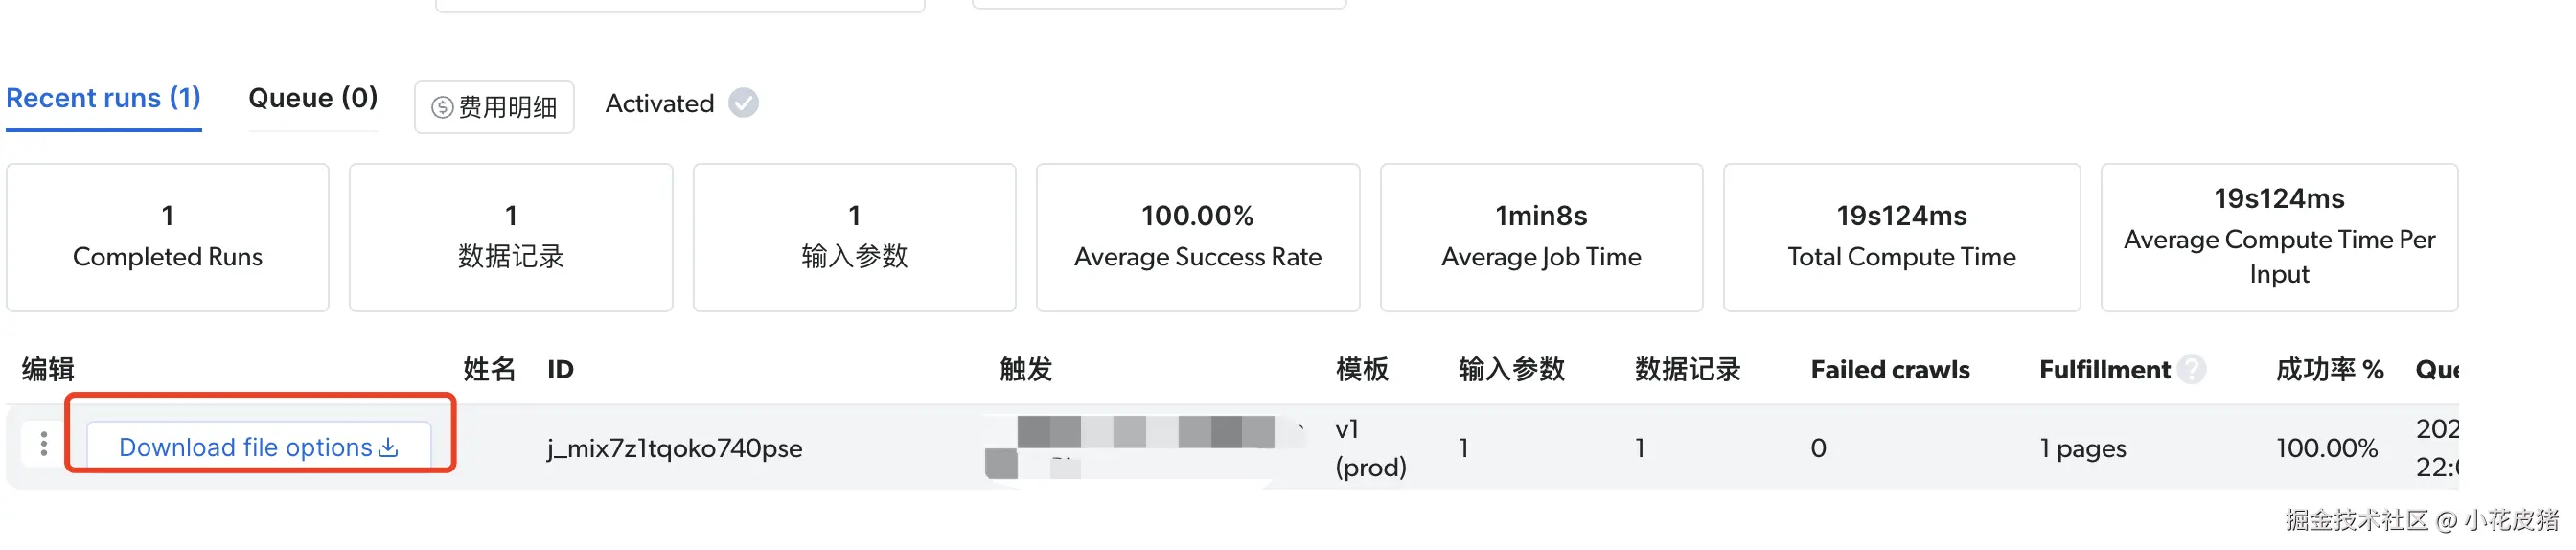
Task: Open the Queue (0) tab
Action: 312,98
